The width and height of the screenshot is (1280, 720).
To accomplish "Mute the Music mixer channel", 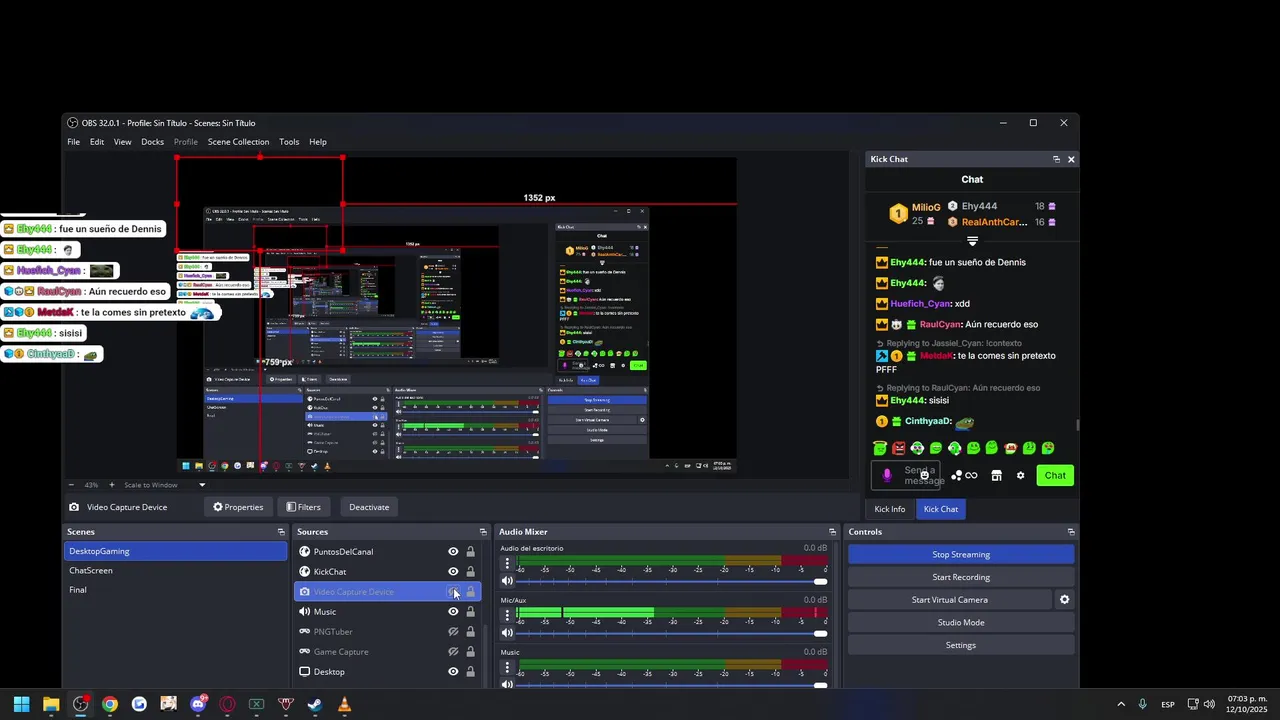I will point(507,685).
